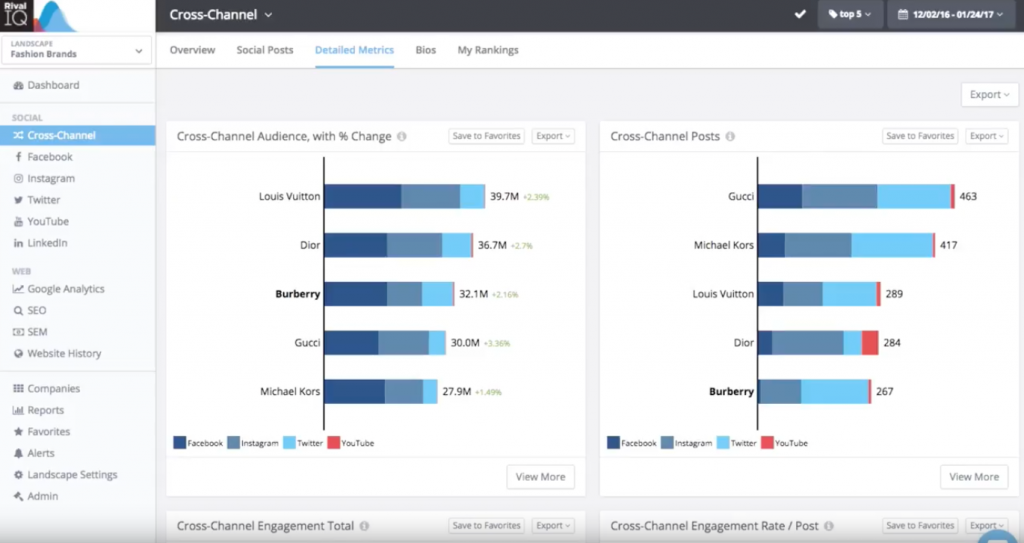This screenshot has width=1024, height=543.
Task: Click the Companies grid icon
Action: (18, 389)
